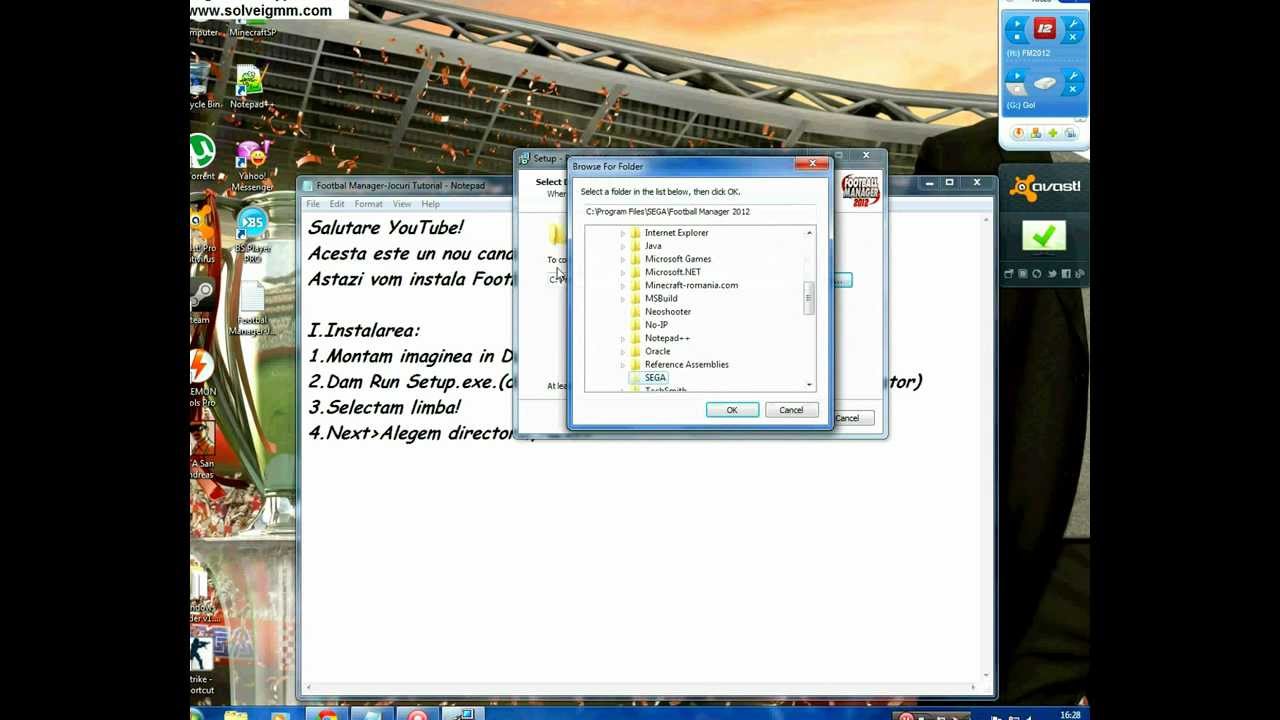The width and height of the screenshot is (1280, 720).
Task: Click the Steam desktop icon
Action: pyautogui.click(x=201, y=301)
